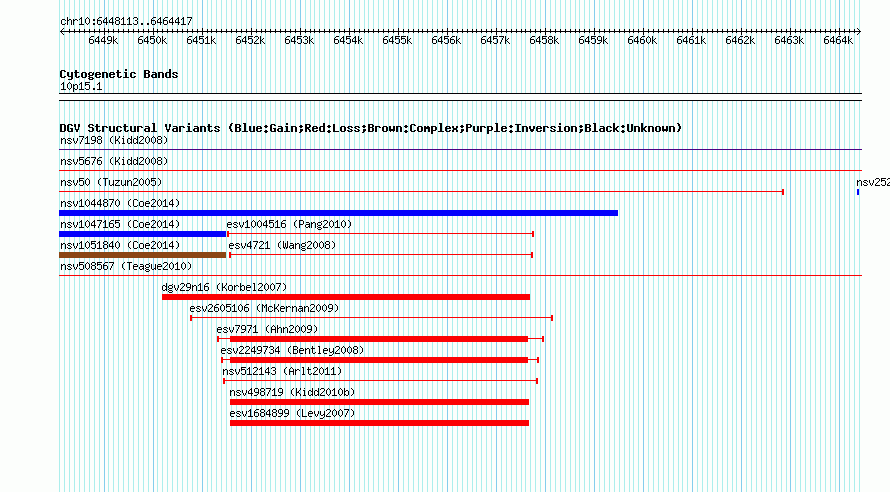Click the chr10:6448113..6464417 region label
This screenshot has width=890, height=492.
[x=126, y=22]
